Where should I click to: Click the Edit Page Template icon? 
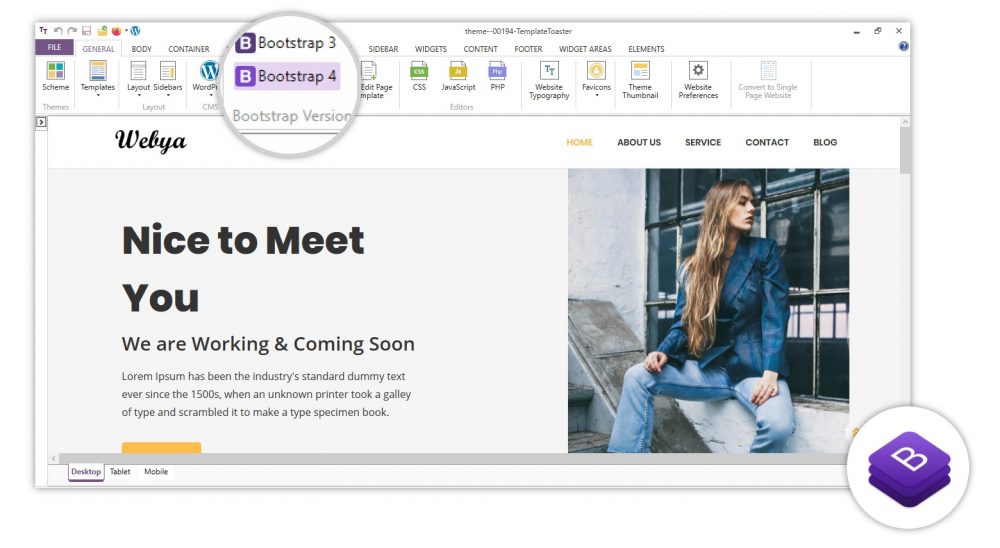(369, 71)
